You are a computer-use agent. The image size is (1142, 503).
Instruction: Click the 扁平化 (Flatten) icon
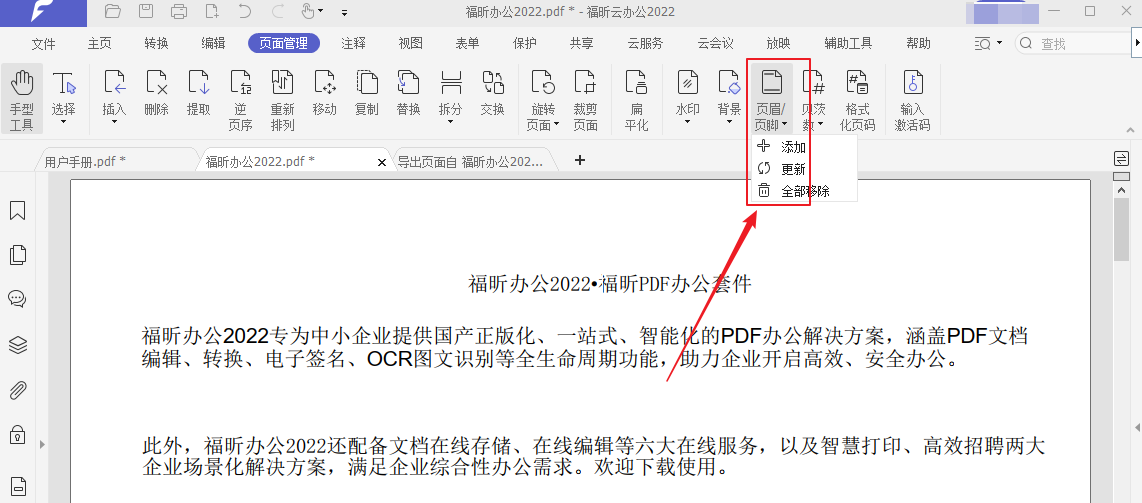click(x=636, y=98)
